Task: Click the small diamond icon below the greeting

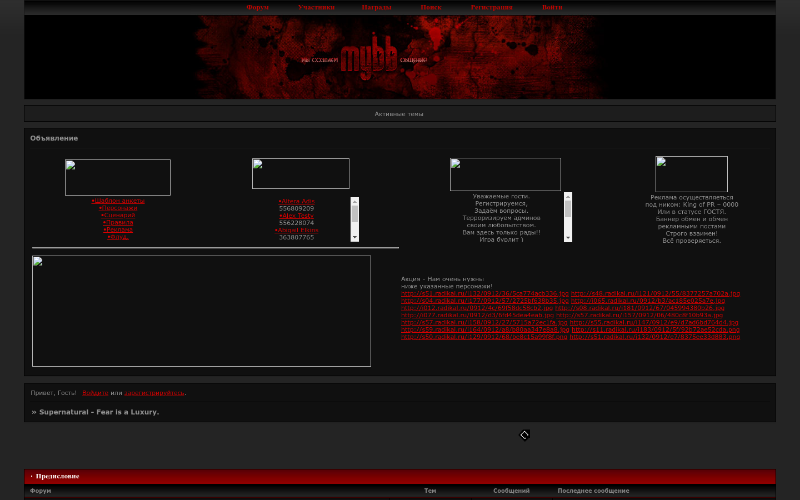Action: click(524, 435)
